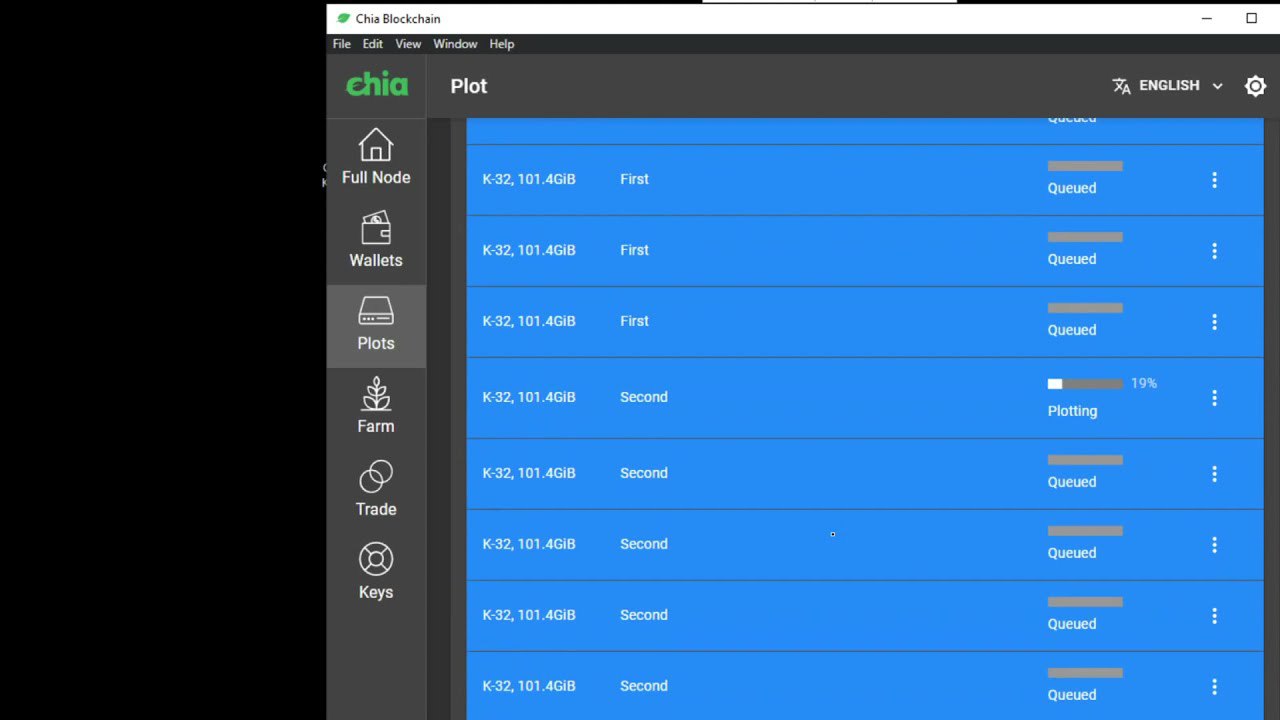Click K-32, 101.4GiB in the Plotting row

click(529, 397)
